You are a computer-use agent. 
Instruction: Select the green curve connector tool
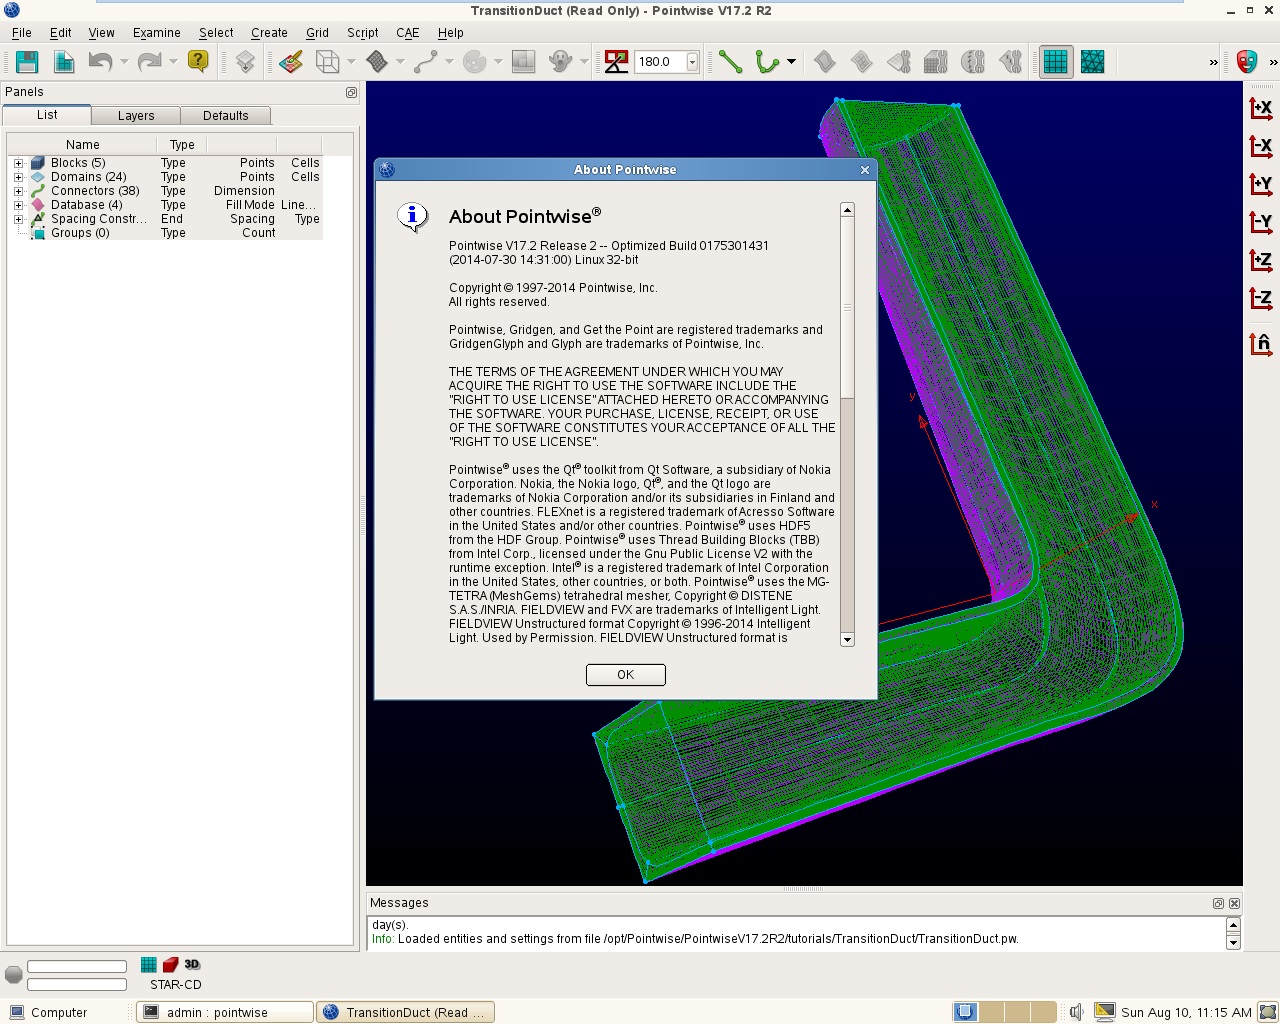(767, 62)
